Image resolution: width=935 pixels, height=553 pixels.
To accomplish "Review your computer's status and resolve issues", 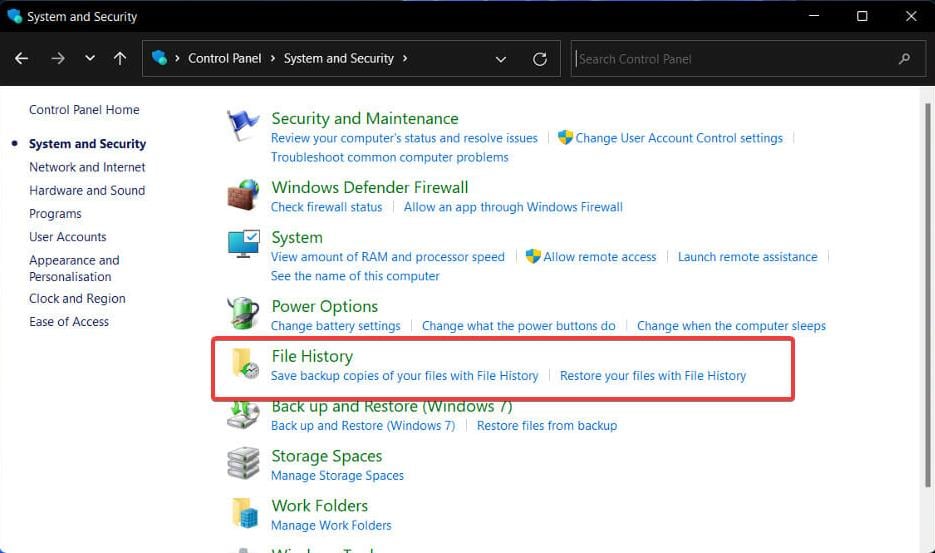I will (404, 138).
